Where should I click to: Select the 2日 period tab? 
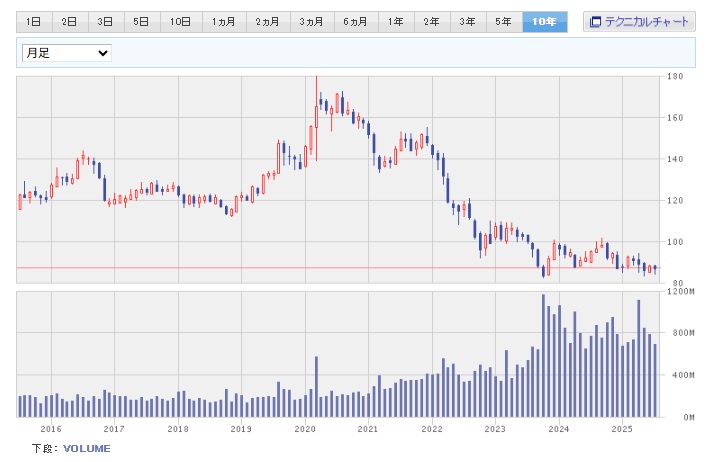pos(70,22)
